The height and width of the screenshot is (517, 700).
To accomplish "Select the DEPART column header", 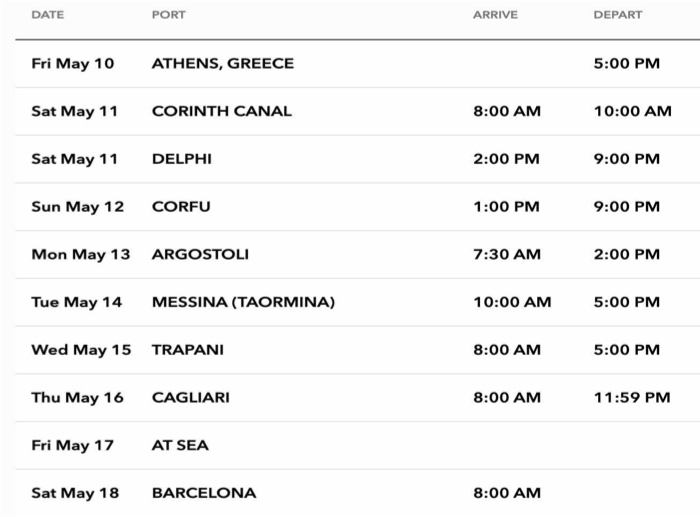I will tap(618, 15).
